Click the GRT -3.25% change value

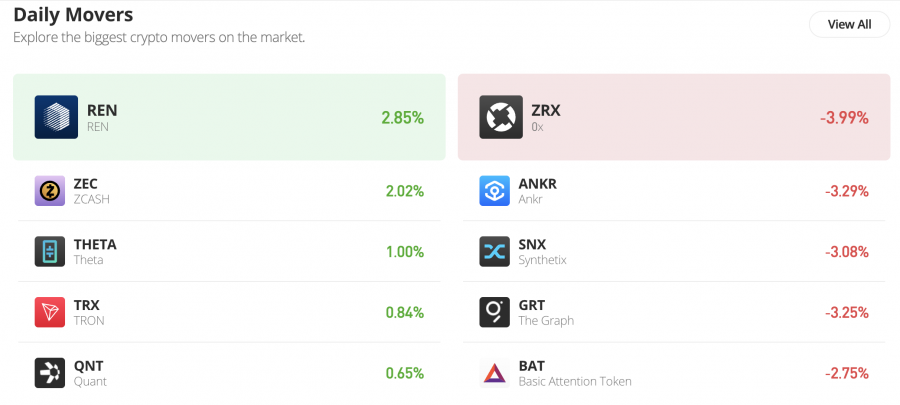847,313
